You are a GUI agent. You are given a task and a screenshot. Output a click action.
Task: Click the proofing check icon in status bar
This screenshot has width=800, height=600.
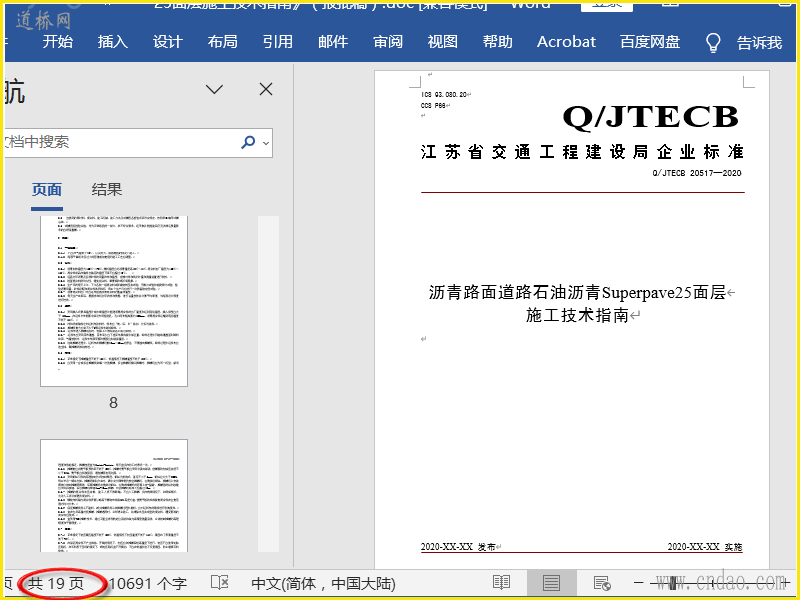pos(220,583)
